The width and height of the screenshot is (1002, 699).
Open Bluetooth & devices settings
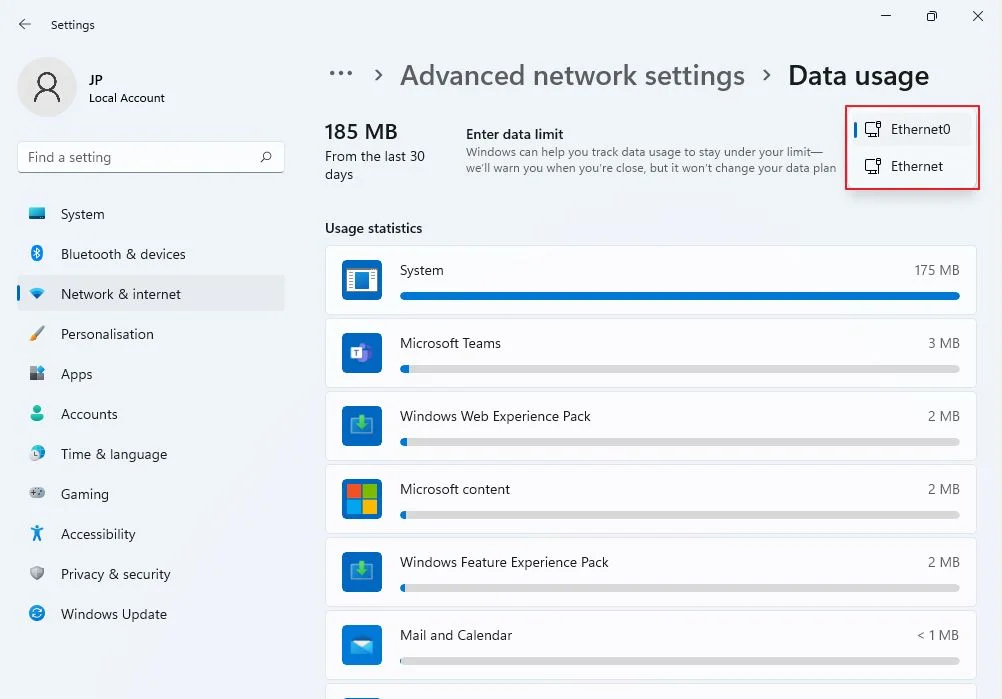tap(151, 254)
